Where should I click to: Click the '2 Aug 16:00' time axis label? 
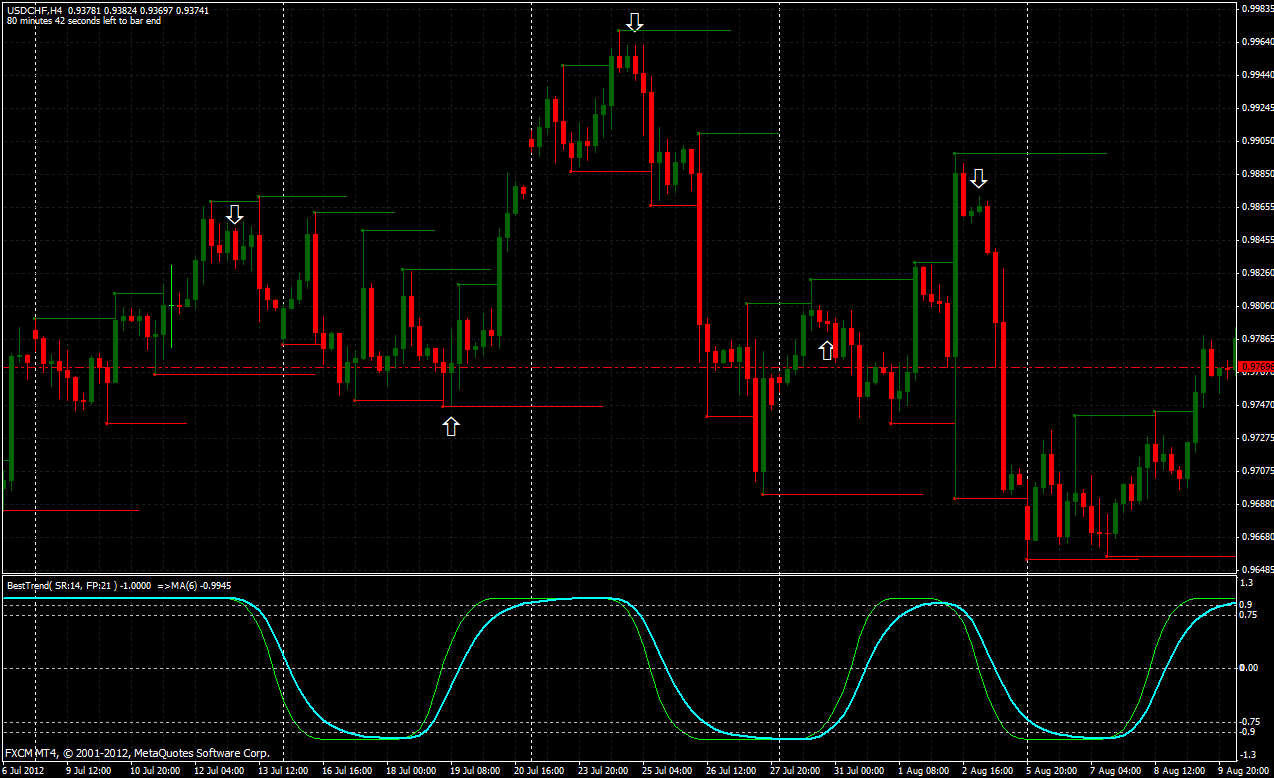click(986, 771)
